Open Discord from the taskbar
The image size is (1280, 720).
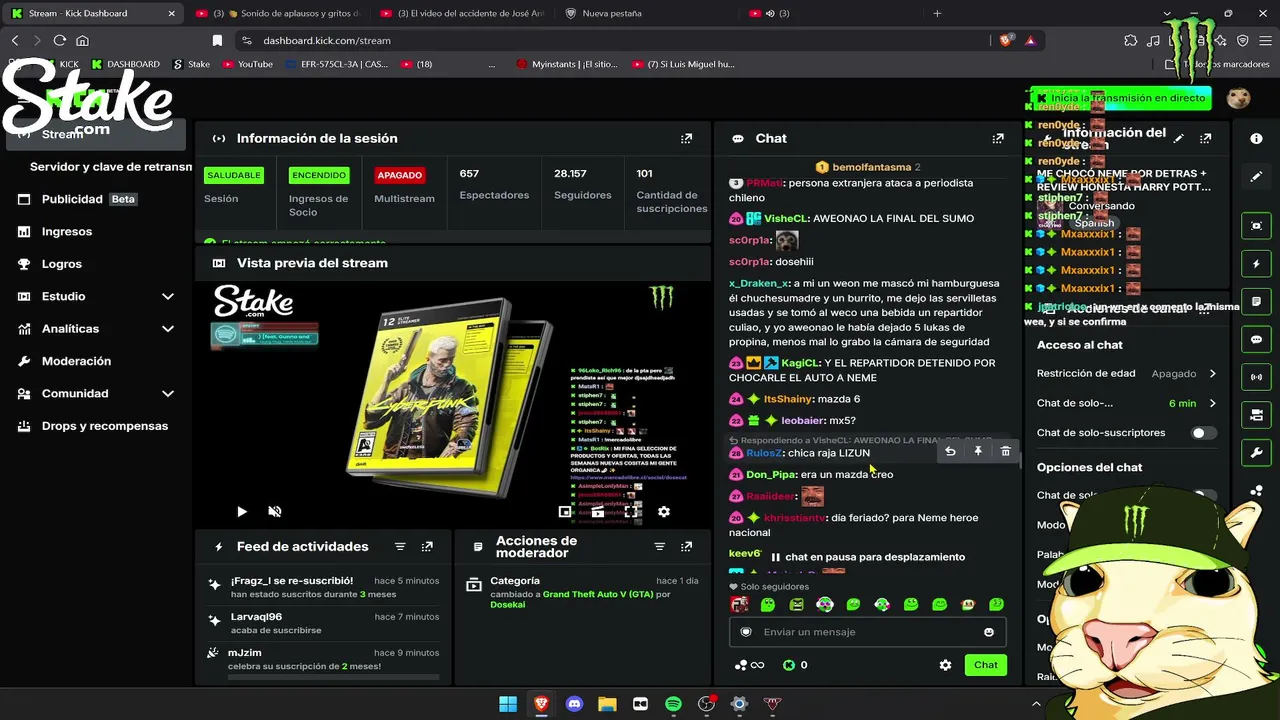pyautogui.click(x=574, y=704)
